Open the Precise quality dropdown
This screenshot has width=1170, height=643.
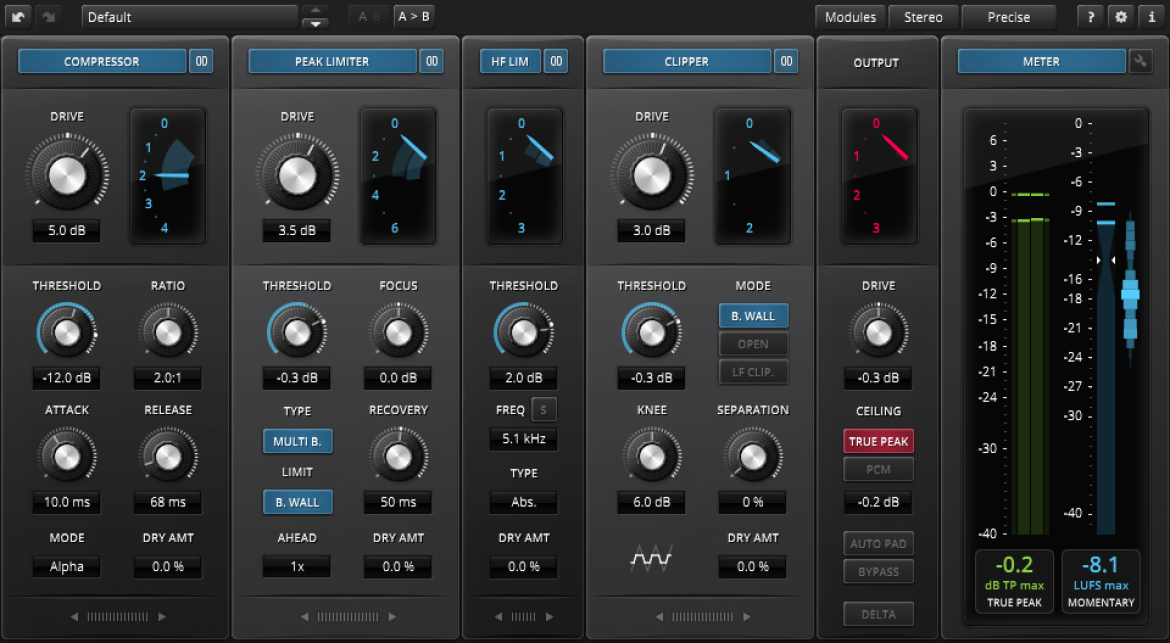click(x=1009, y=16)
